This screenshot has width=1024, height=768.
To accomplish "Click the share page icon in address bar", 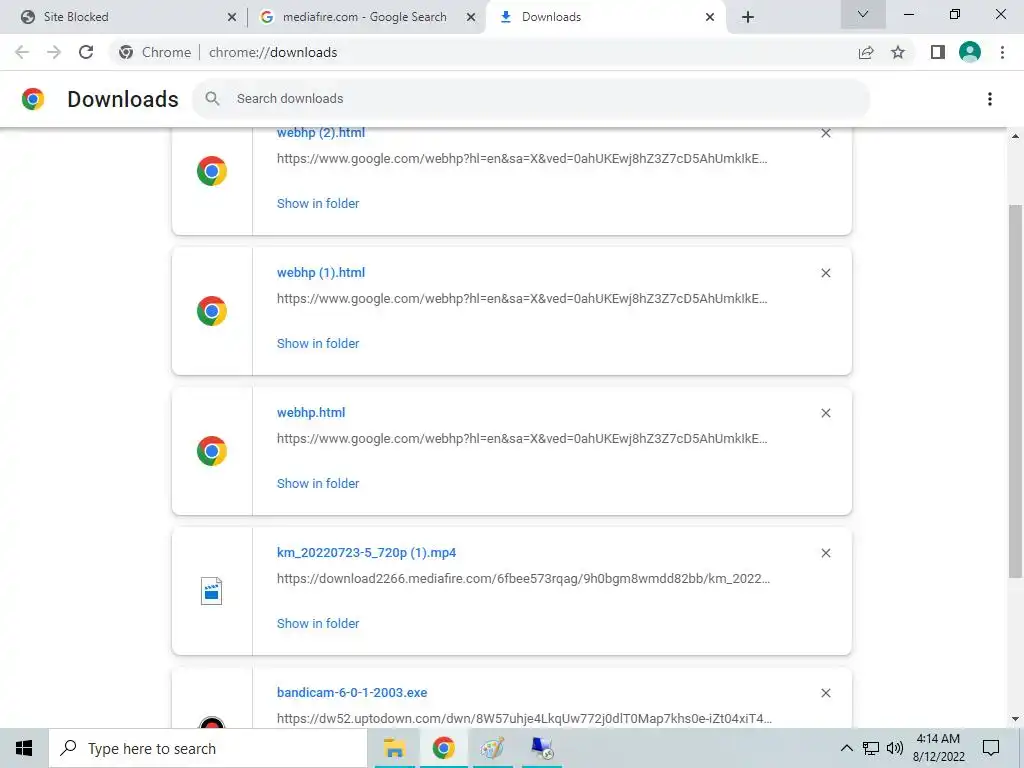I will pos(866,52).
